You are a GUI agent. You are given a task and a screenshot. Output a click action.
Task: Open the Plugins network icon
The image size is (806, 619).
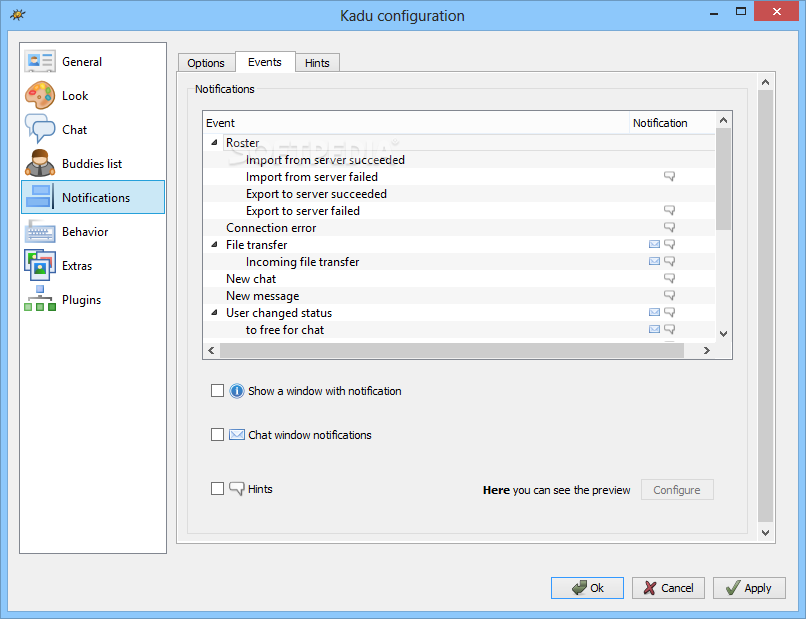40,299
